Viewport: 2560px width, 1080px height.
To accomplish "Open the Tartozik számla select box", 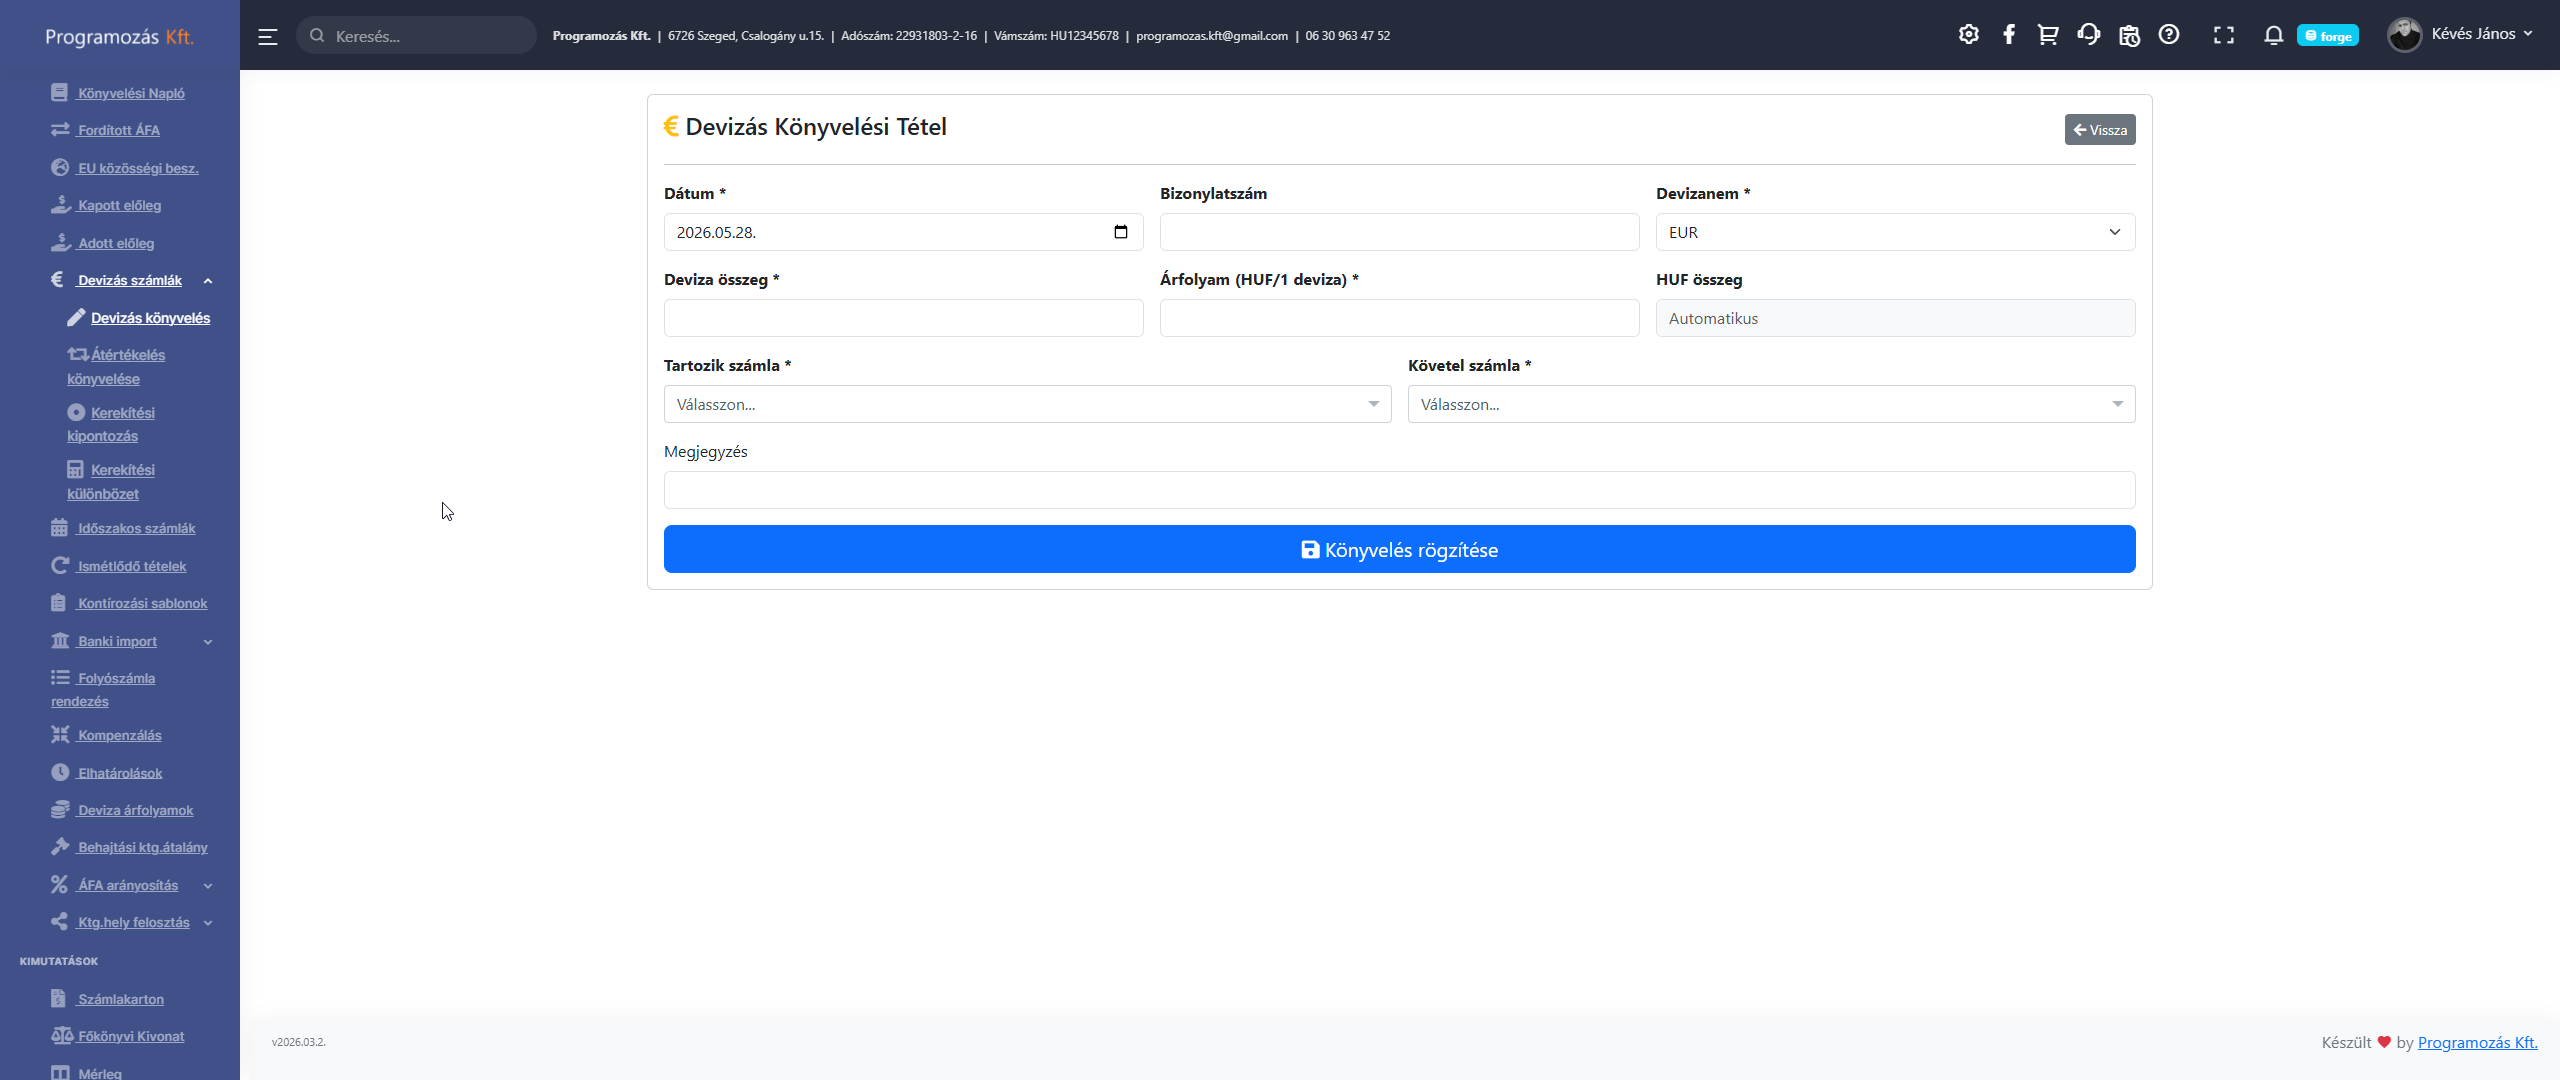I will click(x=1027, y=404).
